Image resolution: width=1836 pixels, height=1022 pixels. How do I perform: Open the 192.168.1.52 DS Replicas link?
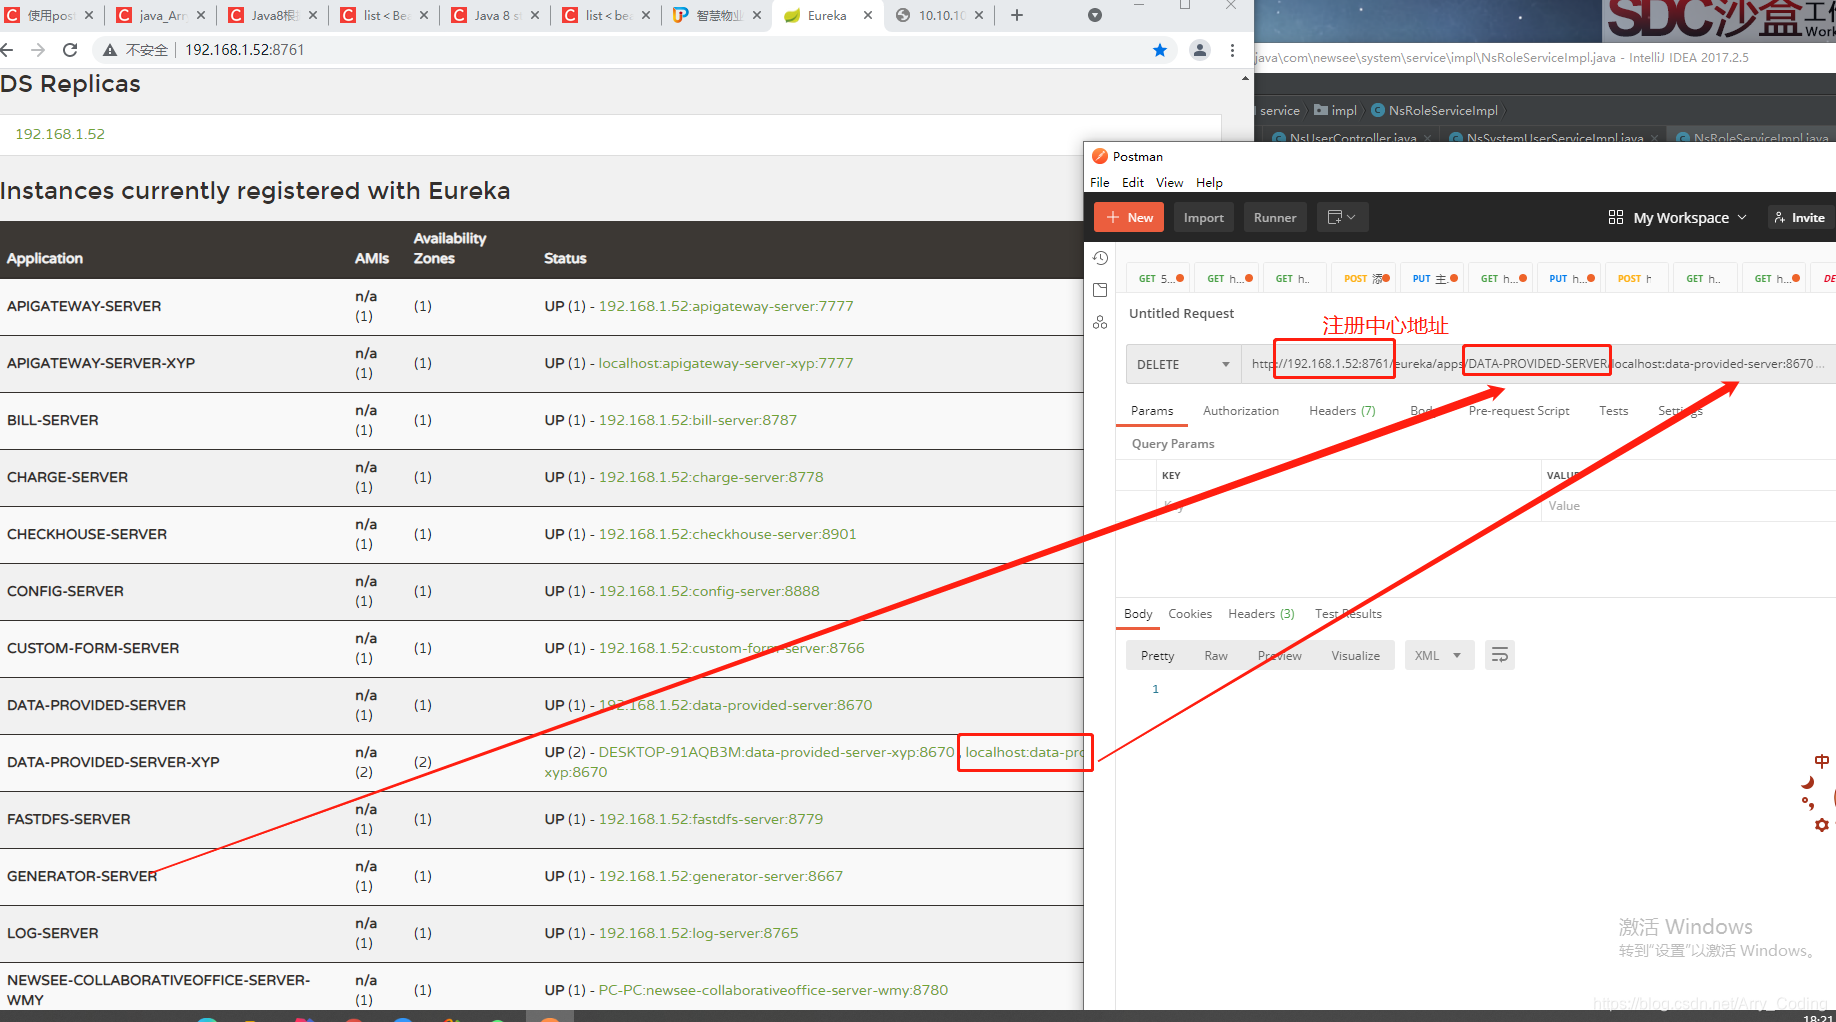coord(60,134)
